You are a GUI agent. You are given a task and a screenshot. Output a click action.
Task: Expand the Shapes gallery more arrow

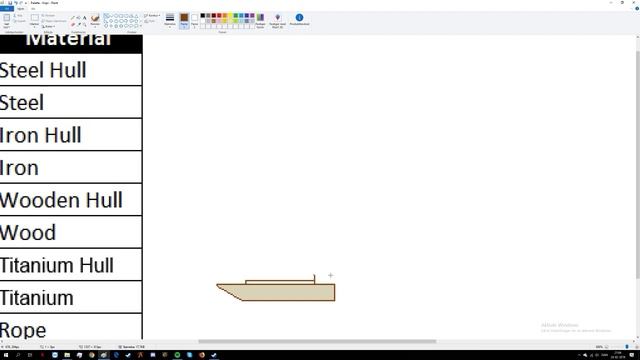coord(141,26)
